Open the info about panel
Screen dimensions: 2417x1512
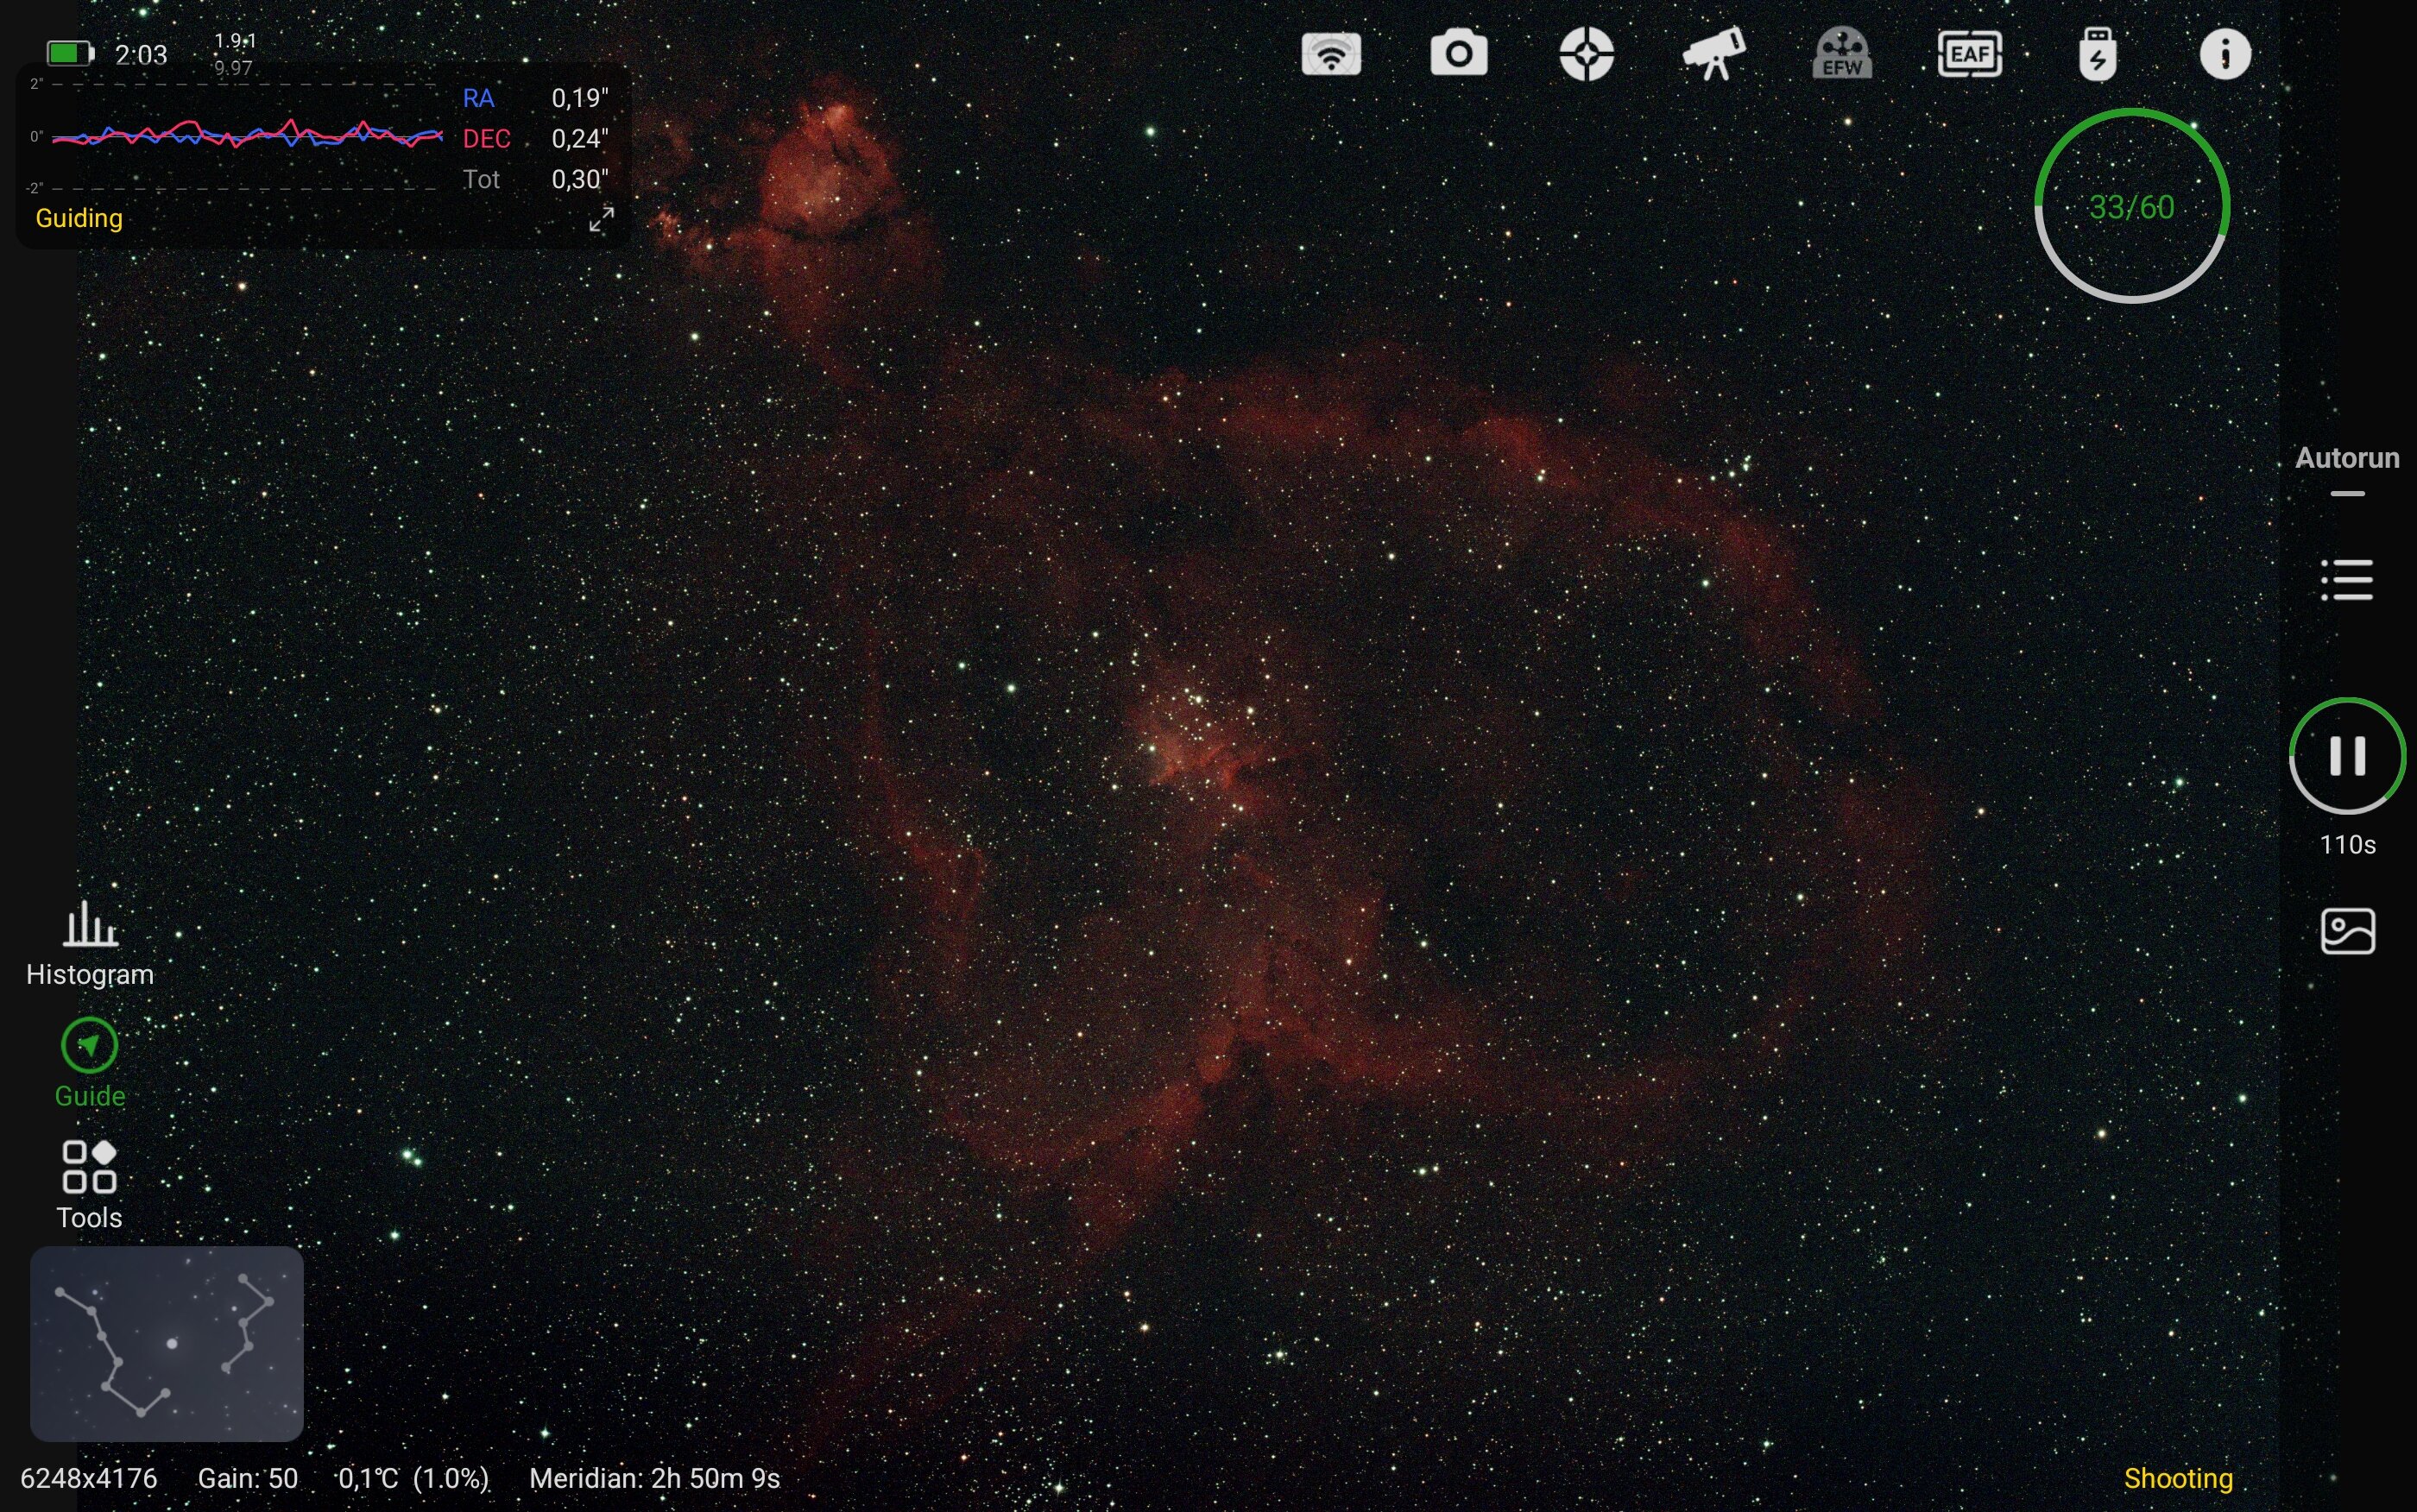pyautogui.click(x=2224, y=54)
